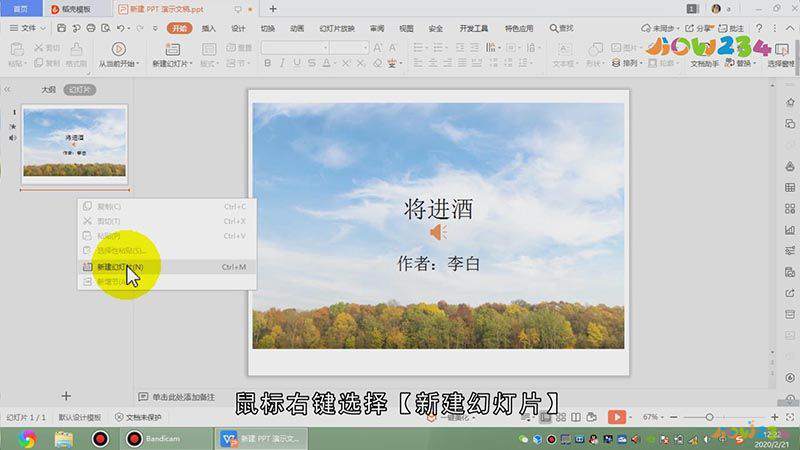Switch to the 动画 ribbon tab
The width and height of the screenshot is (800, 450).
tap(297, 28)
